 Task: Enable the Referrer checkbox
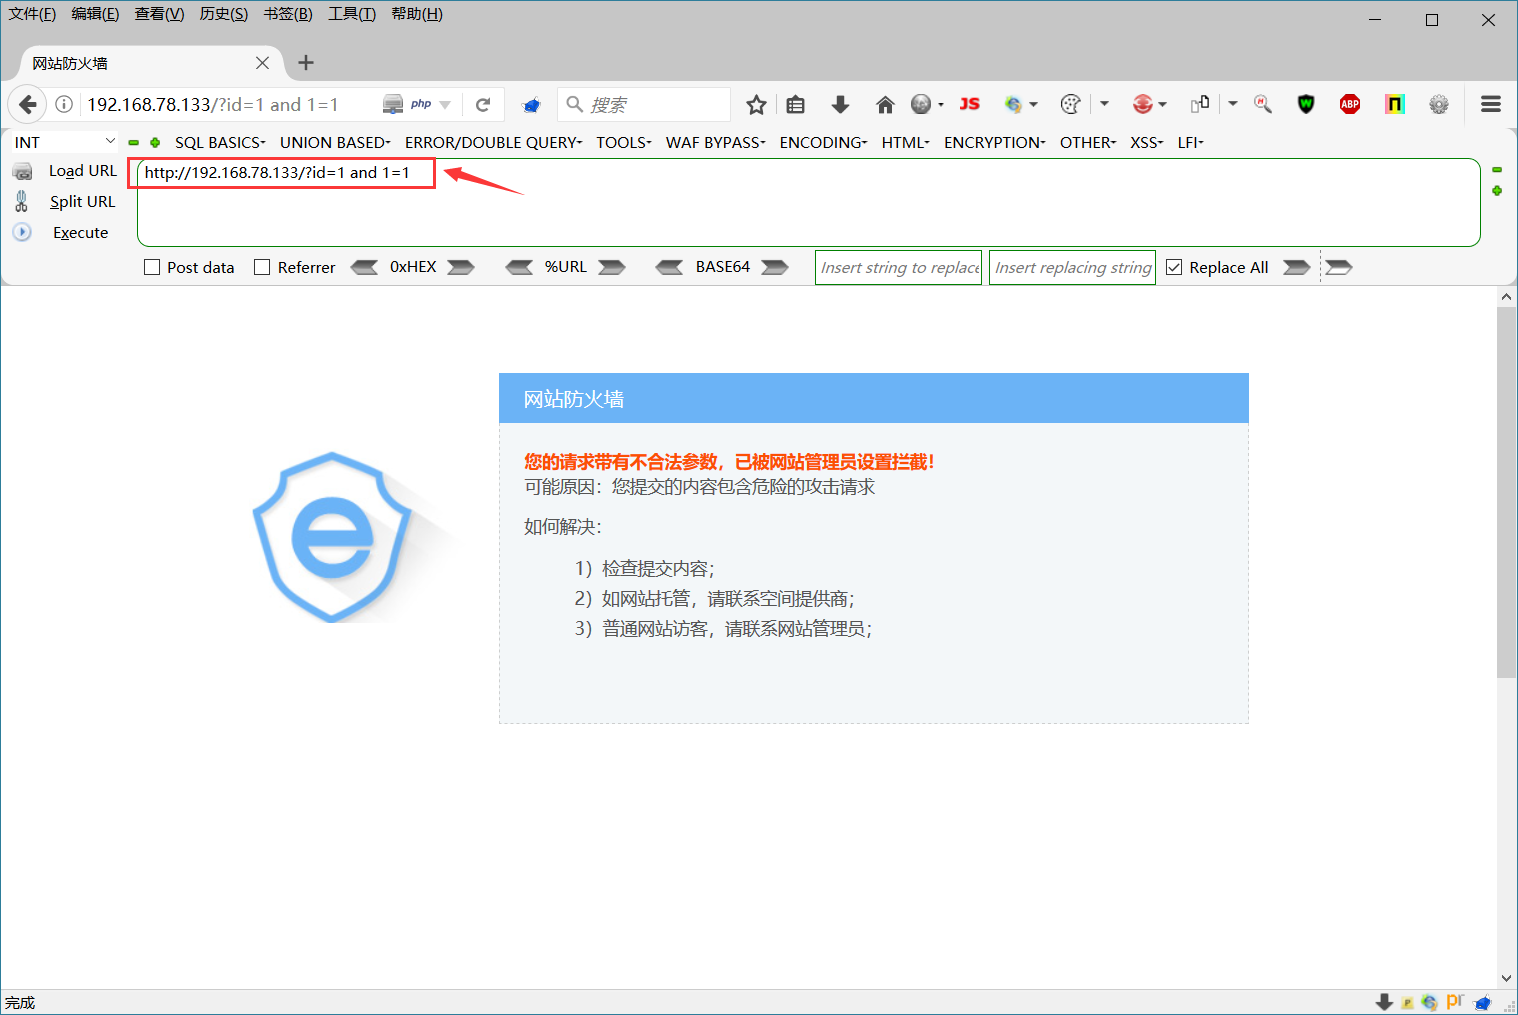[x=262, y=267]
